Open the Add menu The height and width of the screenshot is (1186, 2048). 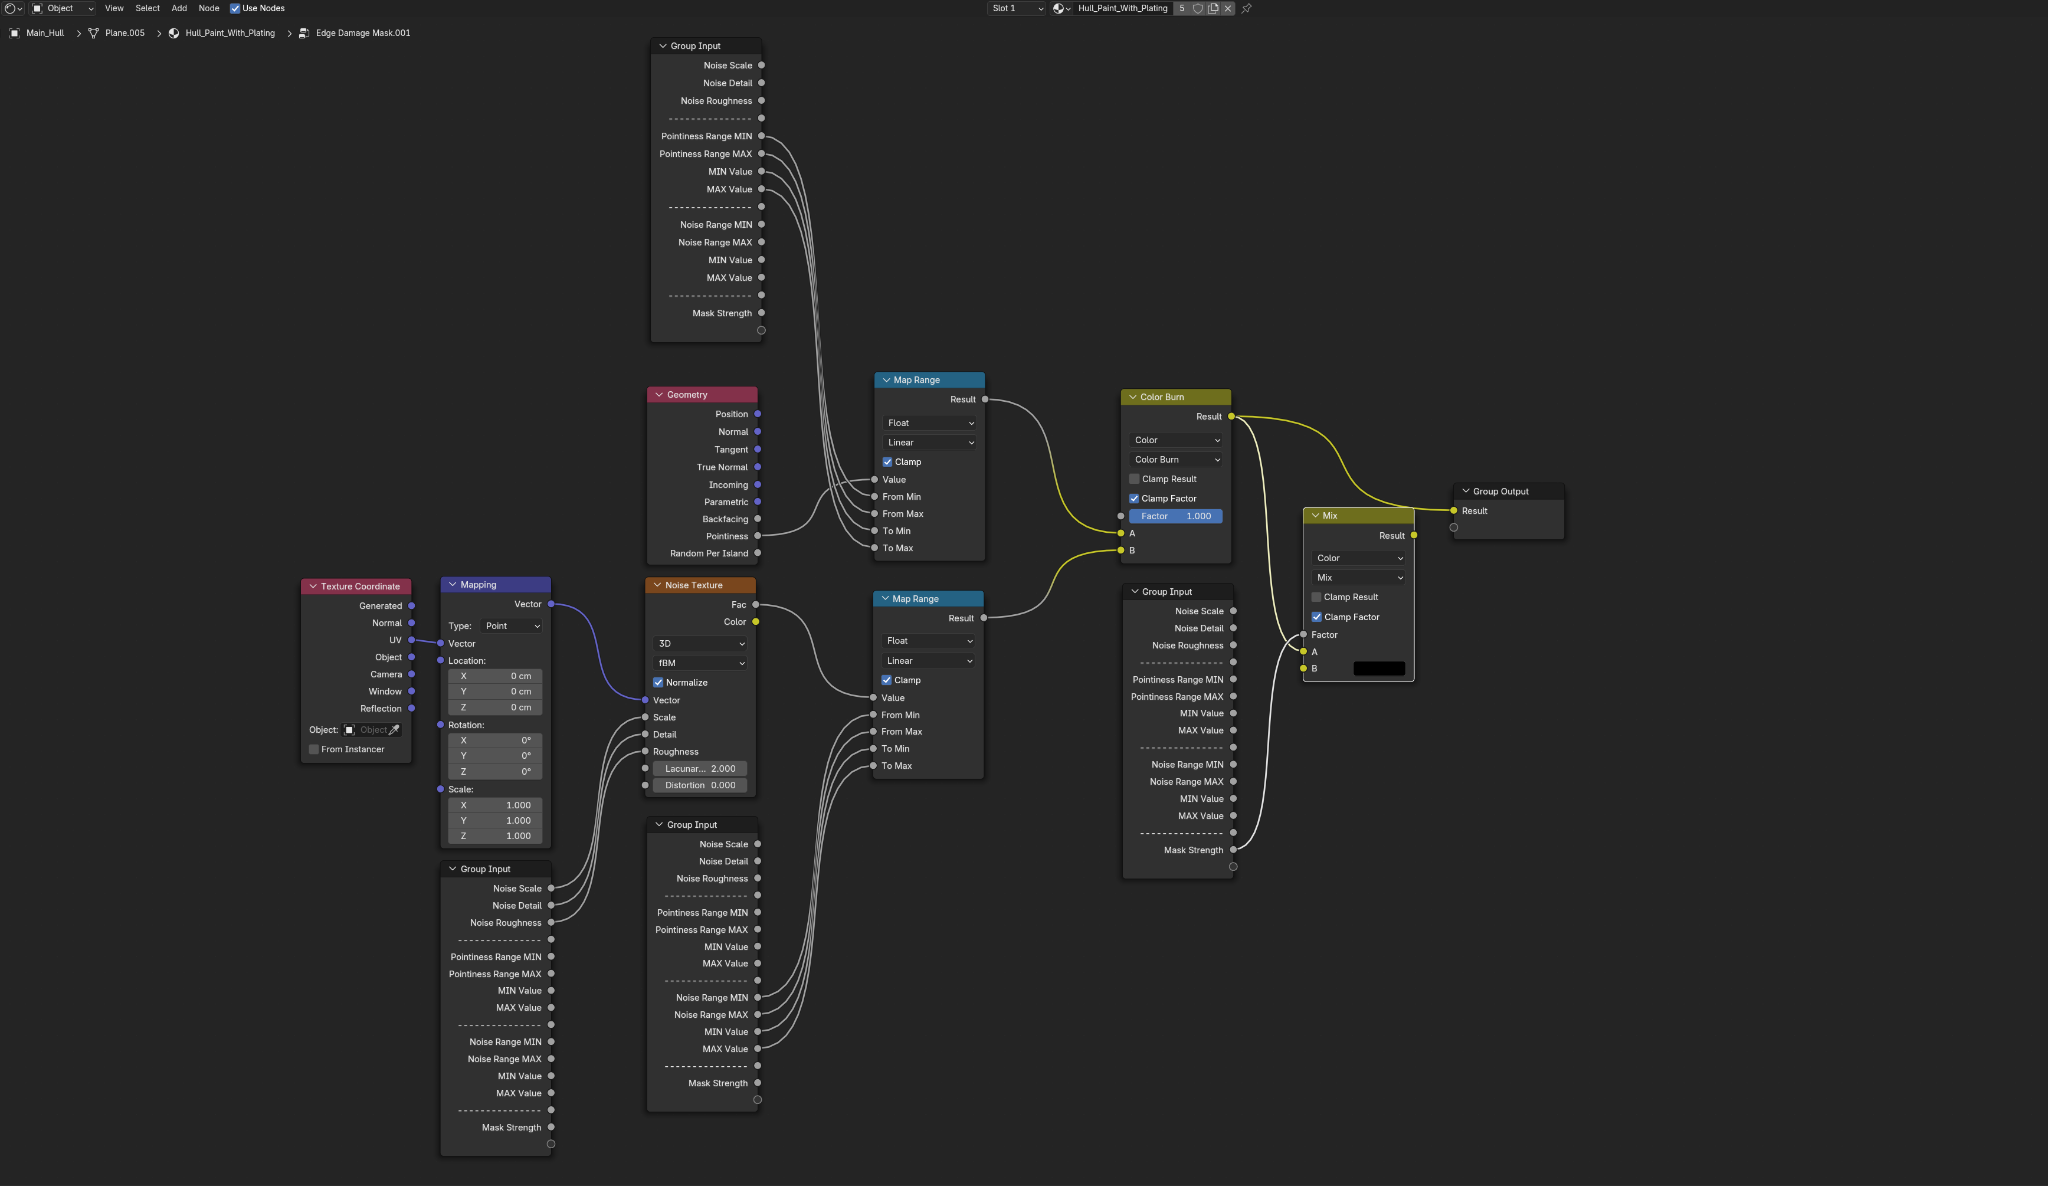click(179, 8)
